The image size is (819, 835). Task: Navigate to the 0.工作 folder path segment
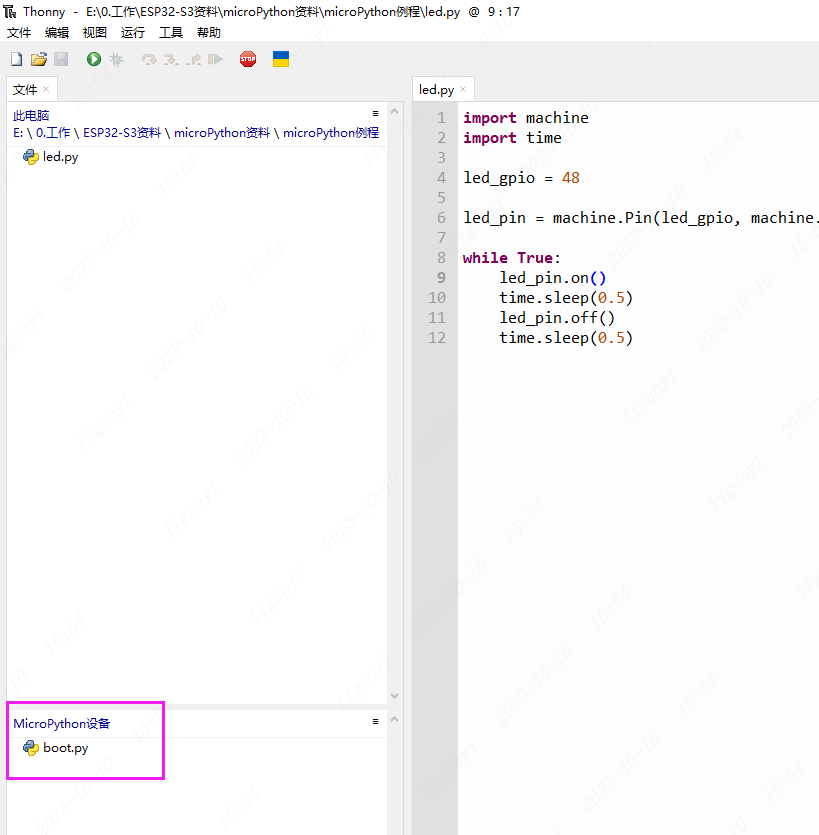point(53,133)
